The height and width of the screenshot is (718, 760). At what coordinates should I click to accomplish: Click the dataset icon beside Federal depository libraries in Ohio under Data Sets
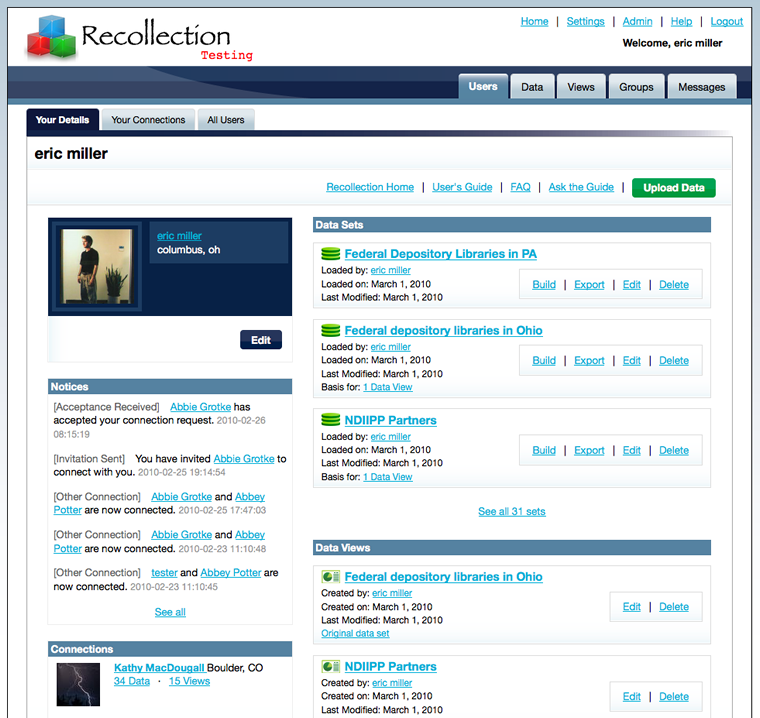click(x=331, y=330)
